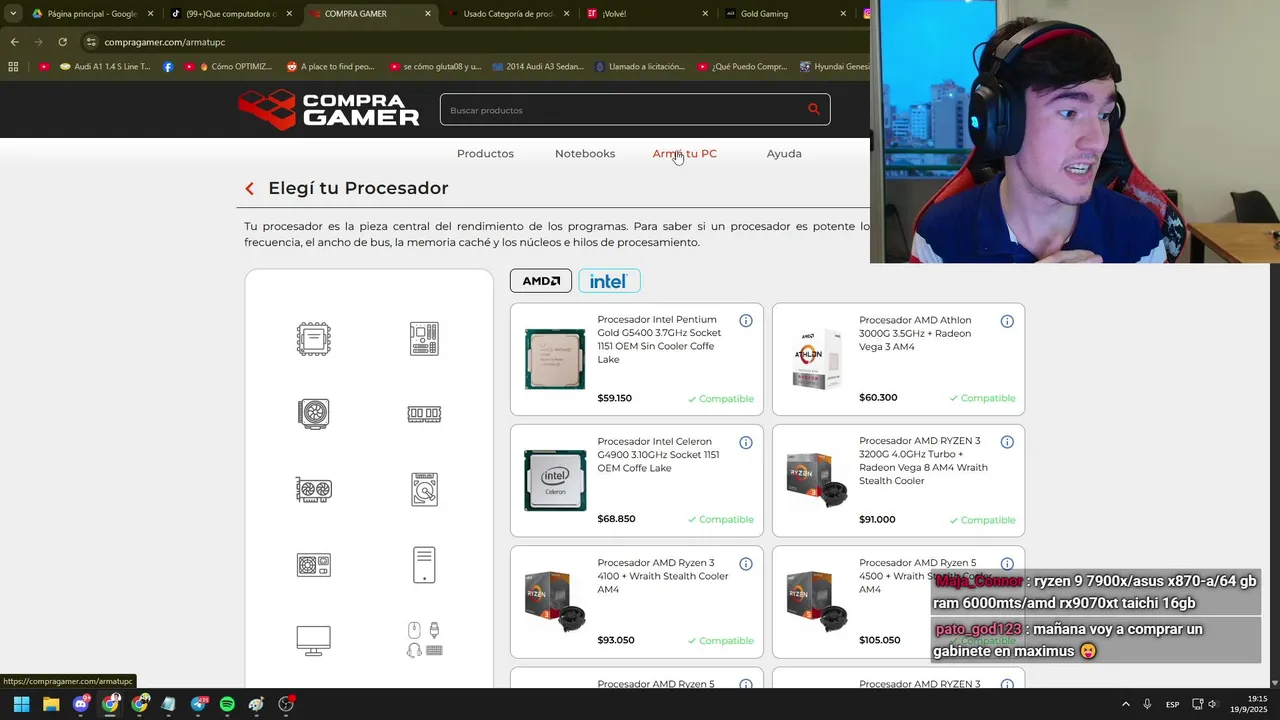Select the hard drive storage icon
Image resolution: width=1280 pixels, height=720 pixels.
pyautogui.click(x=424, y=489)
